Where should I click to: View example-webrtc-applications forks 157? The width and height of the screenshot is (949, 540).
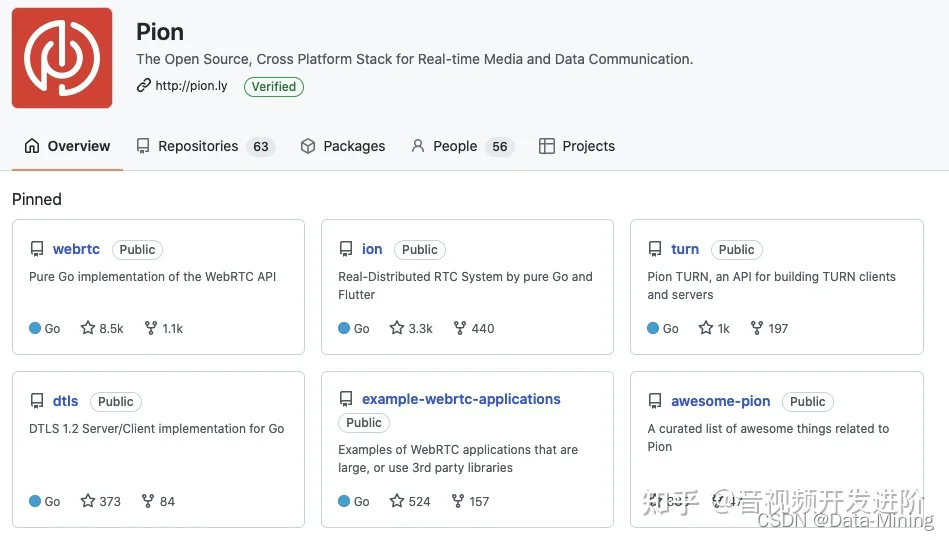(x=470, y=501)
